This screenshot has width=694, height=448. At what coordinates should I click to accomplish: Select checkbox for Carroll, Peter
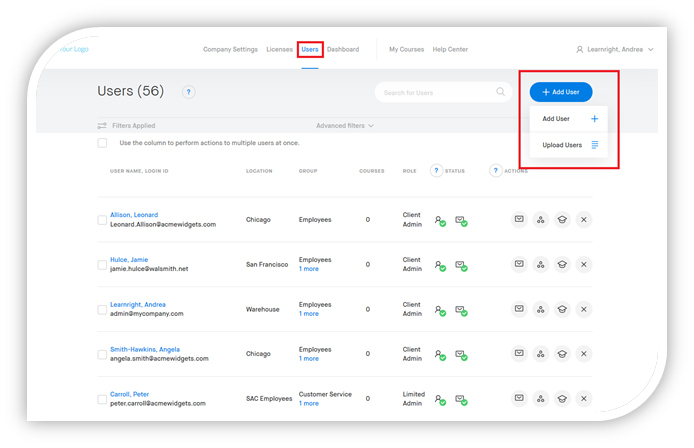pyautogui.click(x=102, y=399)
